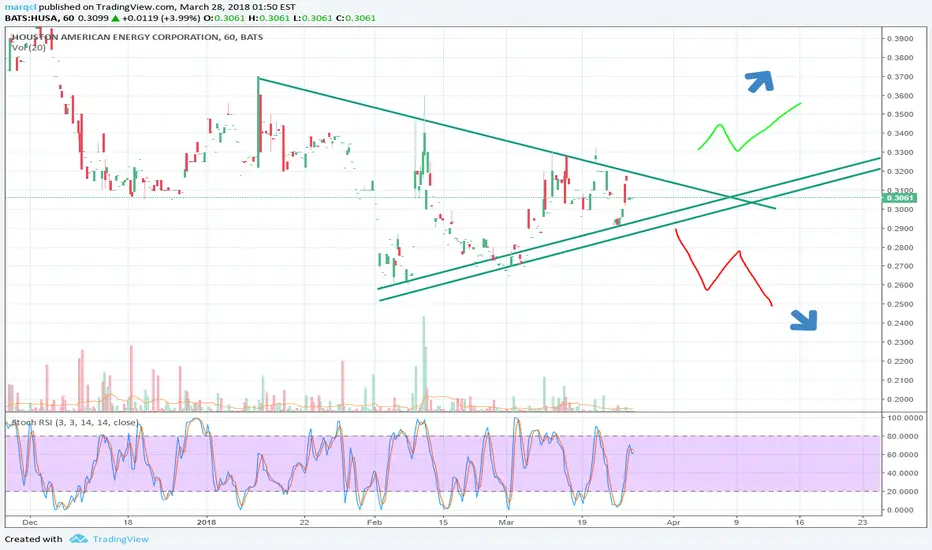932x550 pixels.
Task: Click the H:0.3061 high value
Action: (x=269, y=18)
